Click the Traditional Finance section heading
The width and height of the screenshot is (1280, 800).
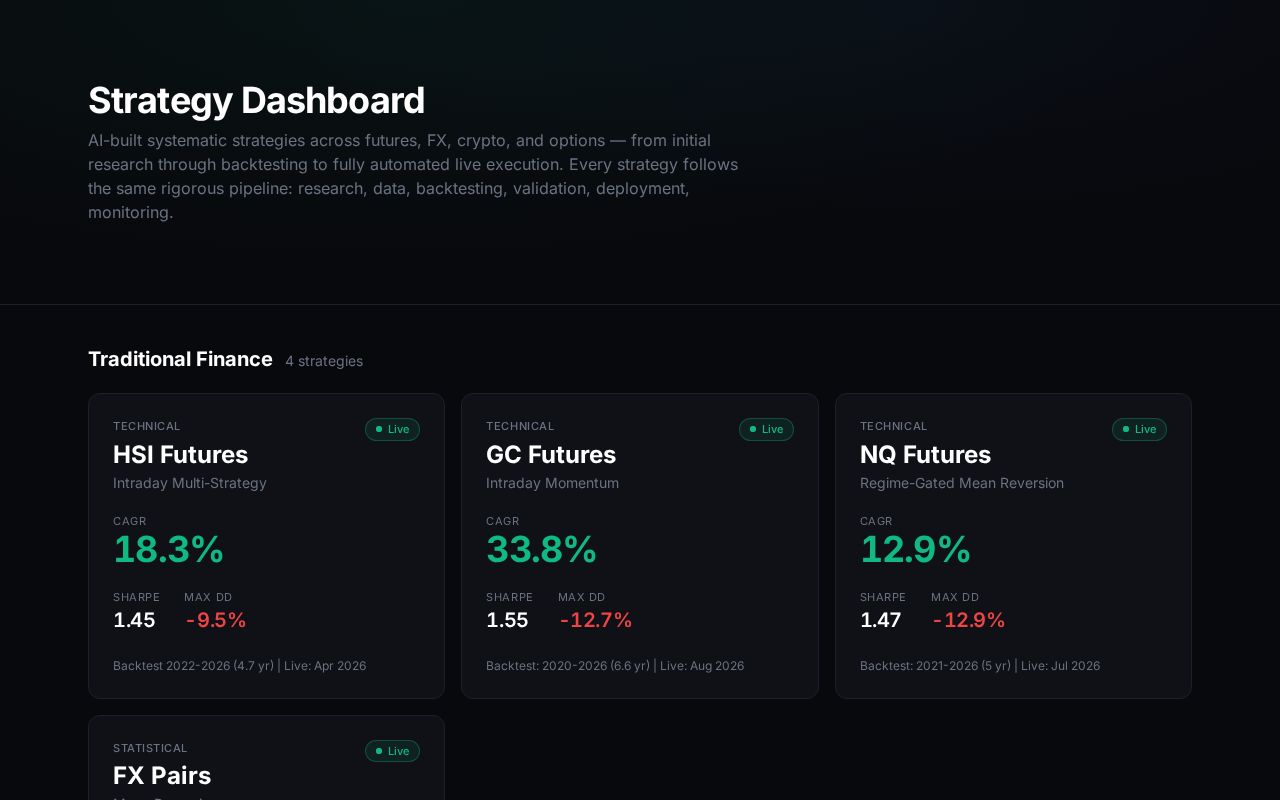(180, 359)
